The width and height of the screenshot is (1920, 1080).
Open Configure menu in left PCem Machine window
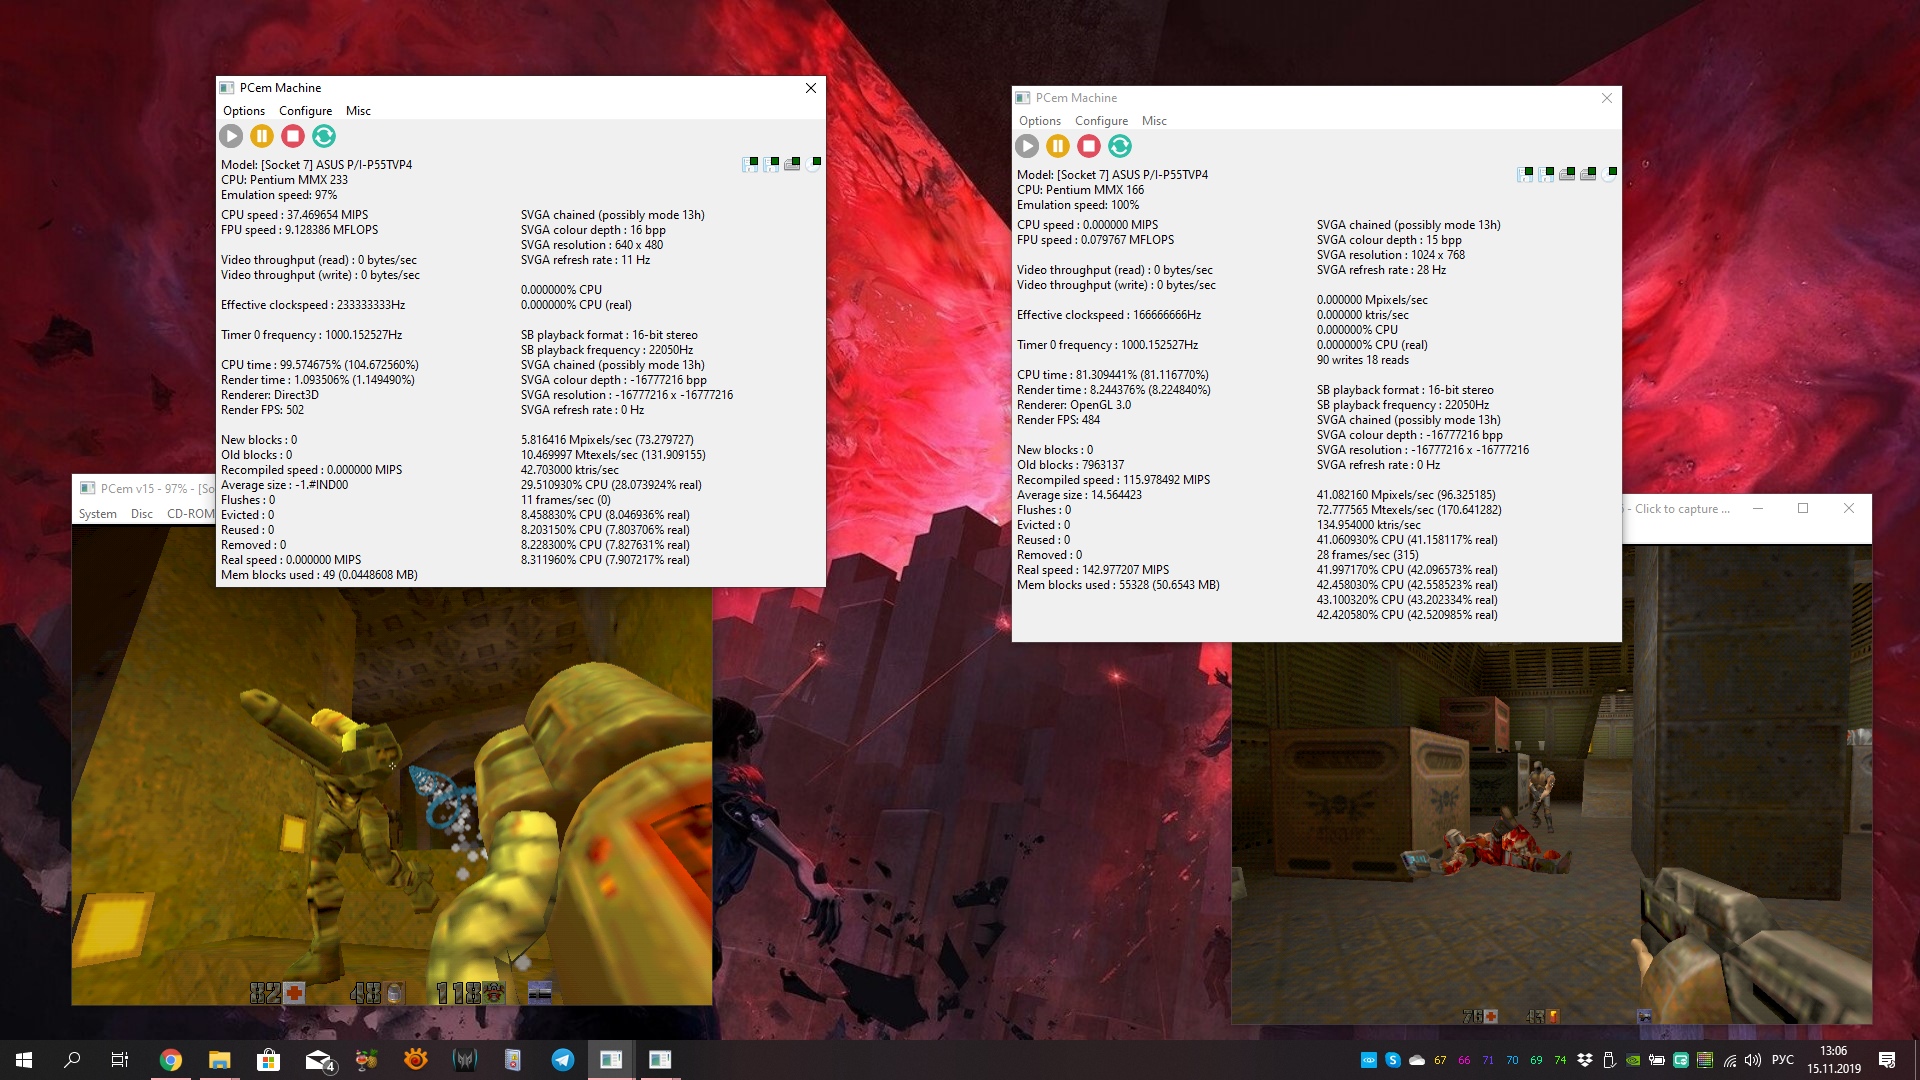(x=305, y=111)
